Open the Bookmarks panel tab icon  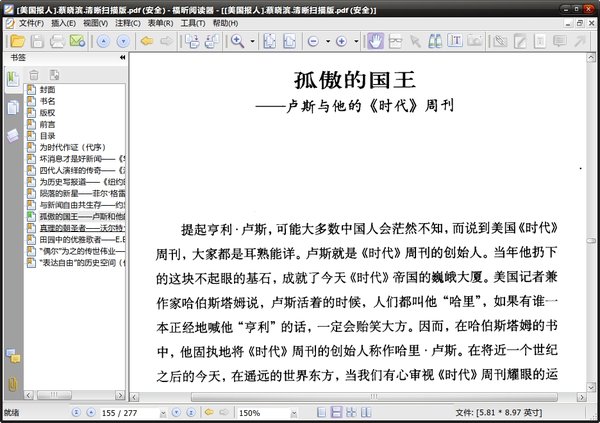pos(13,79)
